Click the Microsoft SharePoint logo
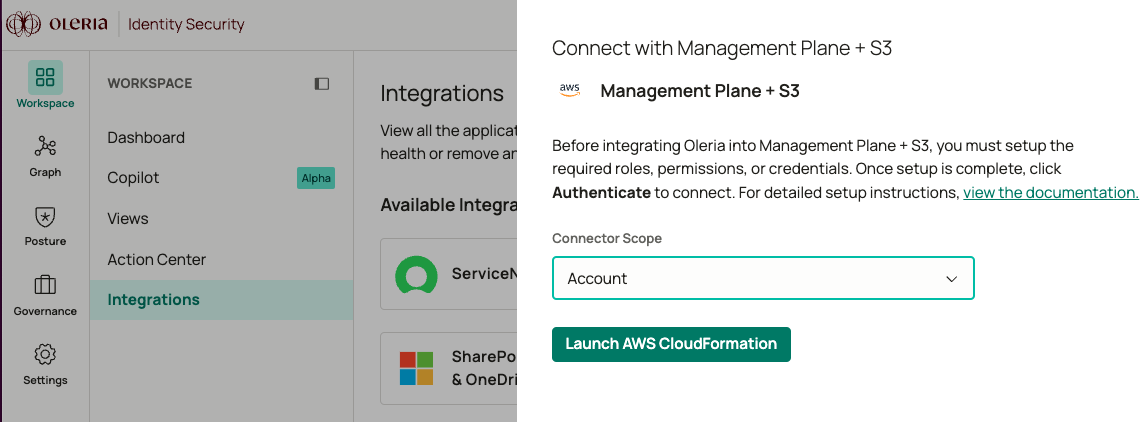The width and height of the screenshot is (1147, 422). point(416,368)
